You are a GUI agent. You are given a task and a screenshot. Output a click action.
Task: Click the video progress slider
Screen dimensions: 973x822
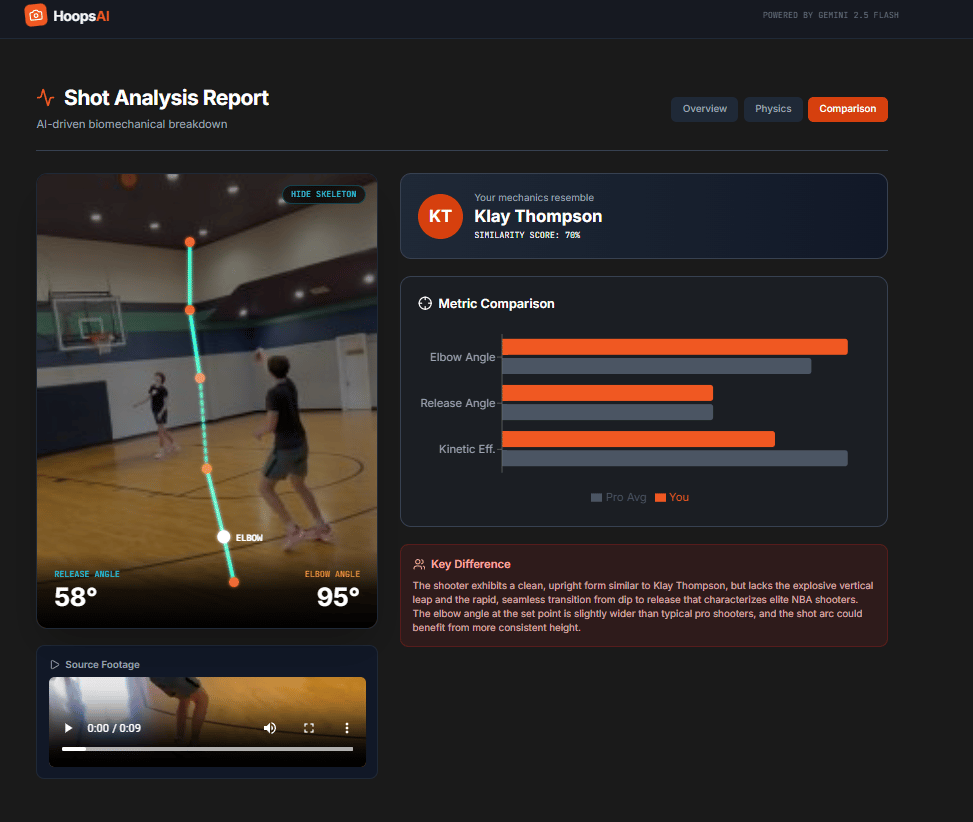point(207,749)
